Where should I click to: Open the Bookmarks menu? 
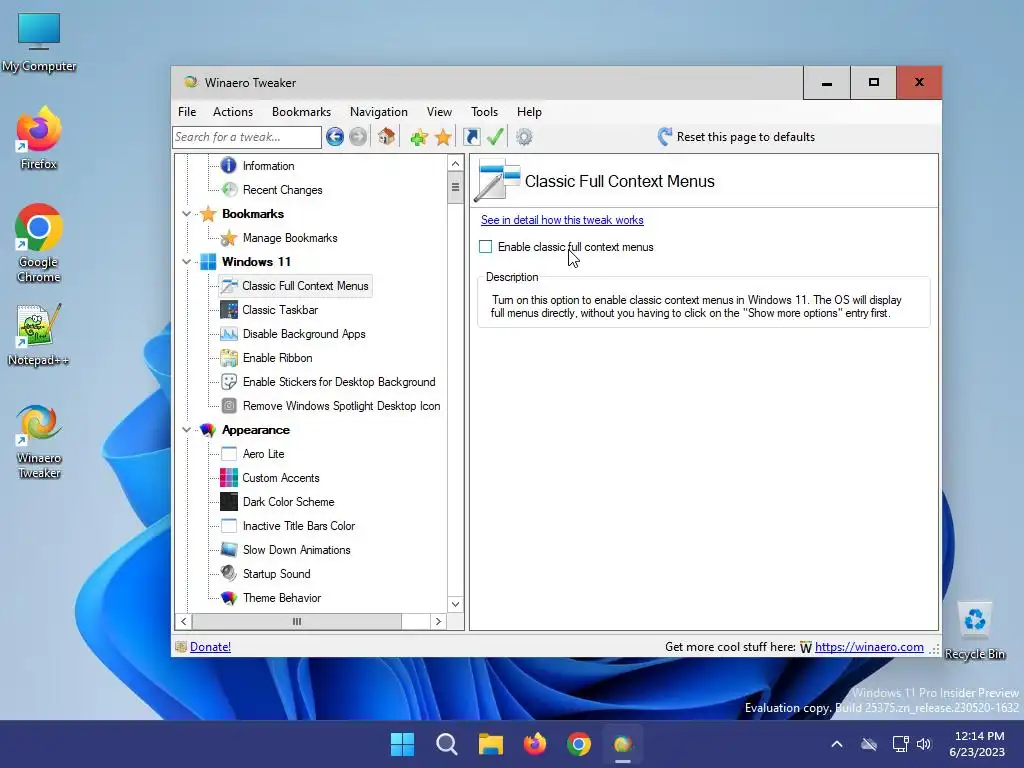(x=301, y=112)
